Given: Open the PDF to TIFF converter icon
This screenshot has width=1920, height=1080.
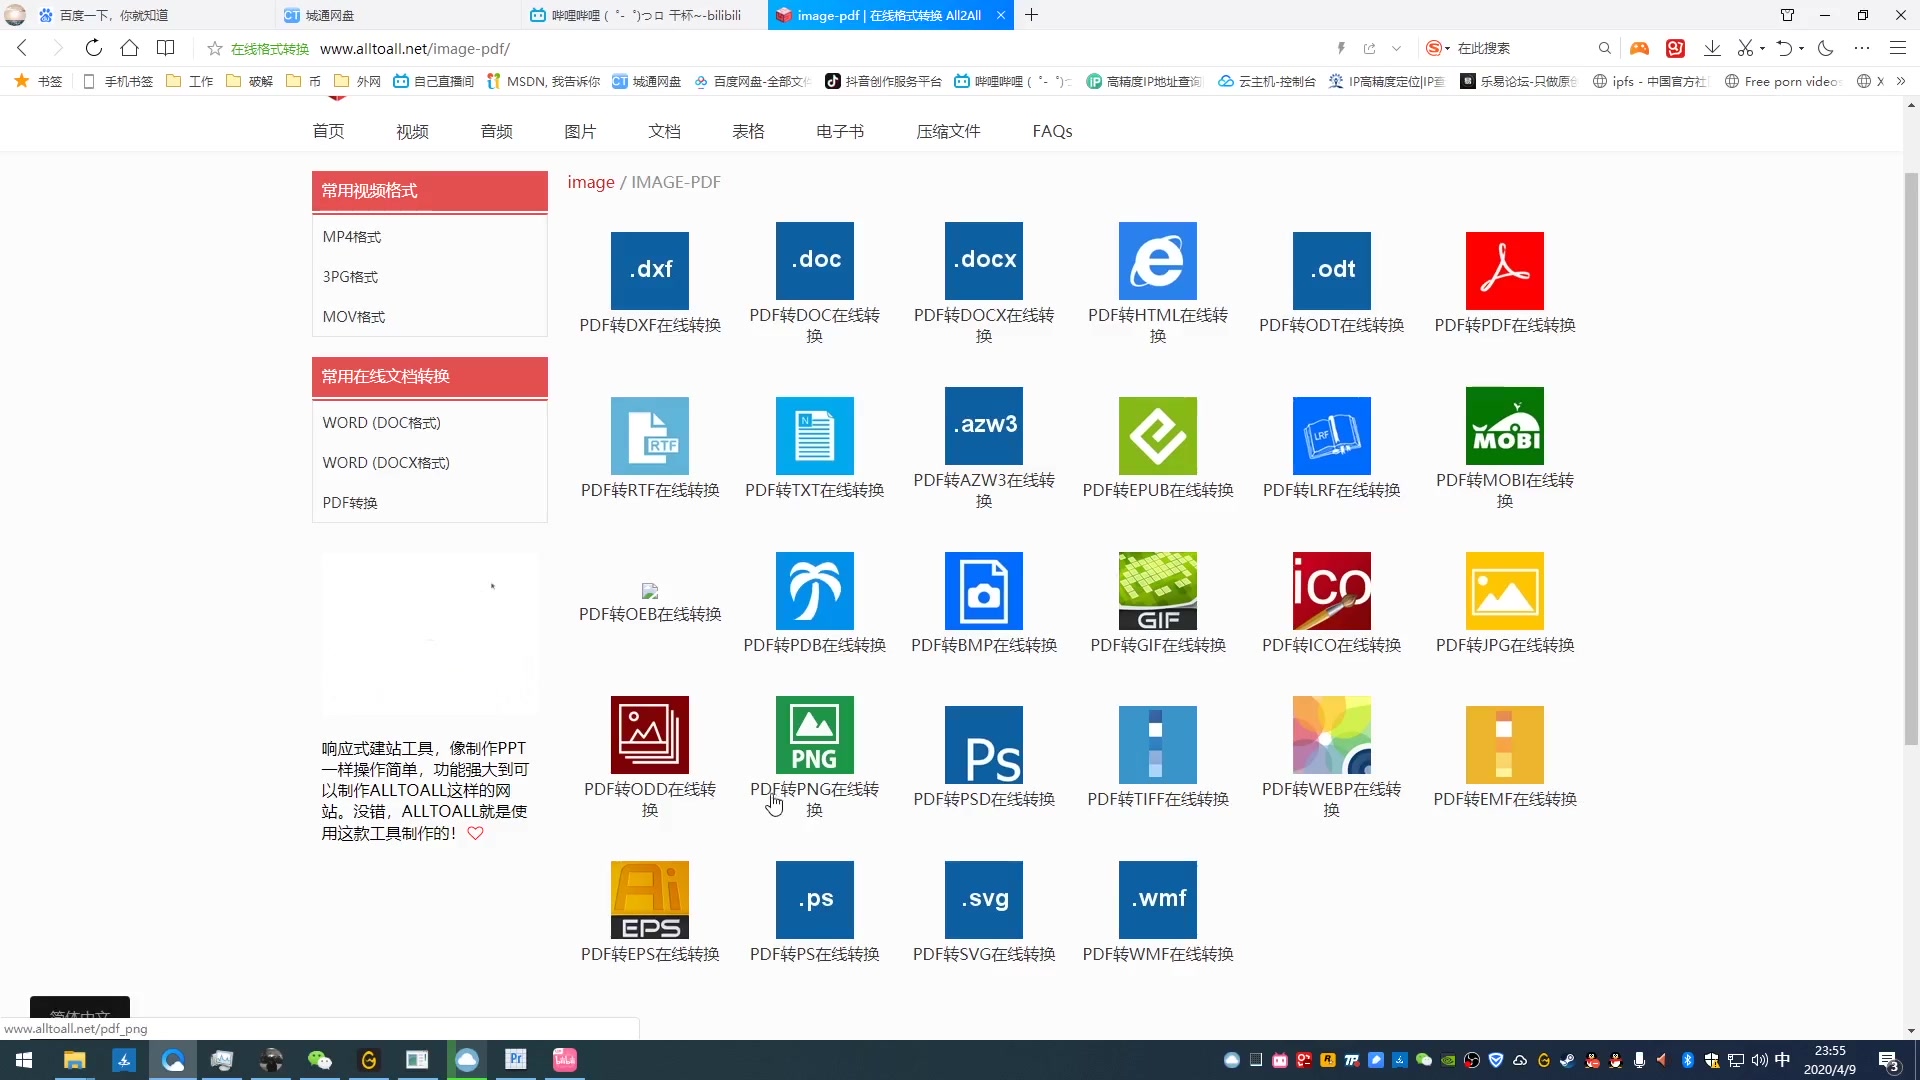Looking at the screenshot, I should pyautogui.click(x=1158, y=744).
